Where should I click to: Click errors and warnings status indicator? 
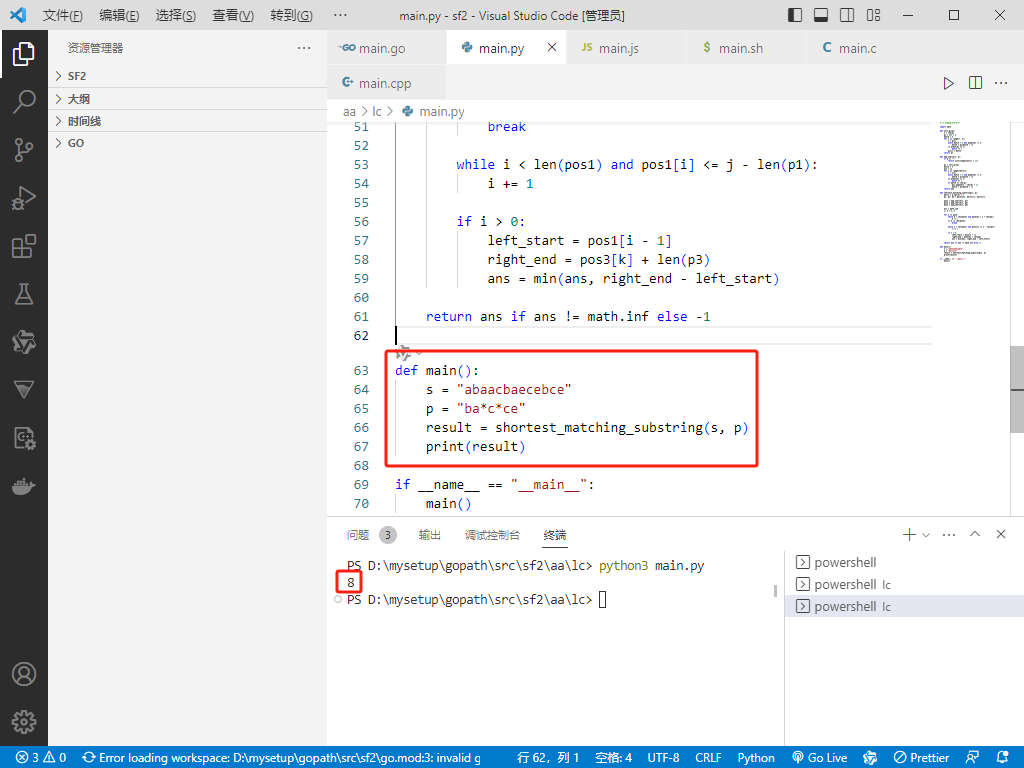pos(41,758)
